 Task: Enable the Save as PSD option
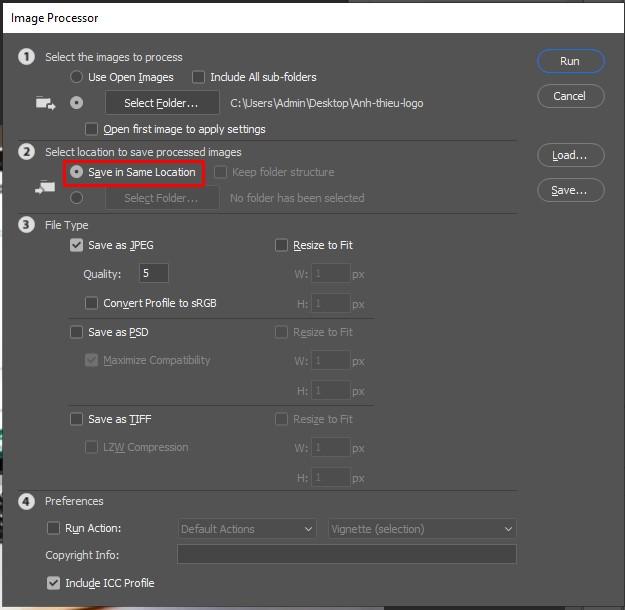click(x=77, y=332)
